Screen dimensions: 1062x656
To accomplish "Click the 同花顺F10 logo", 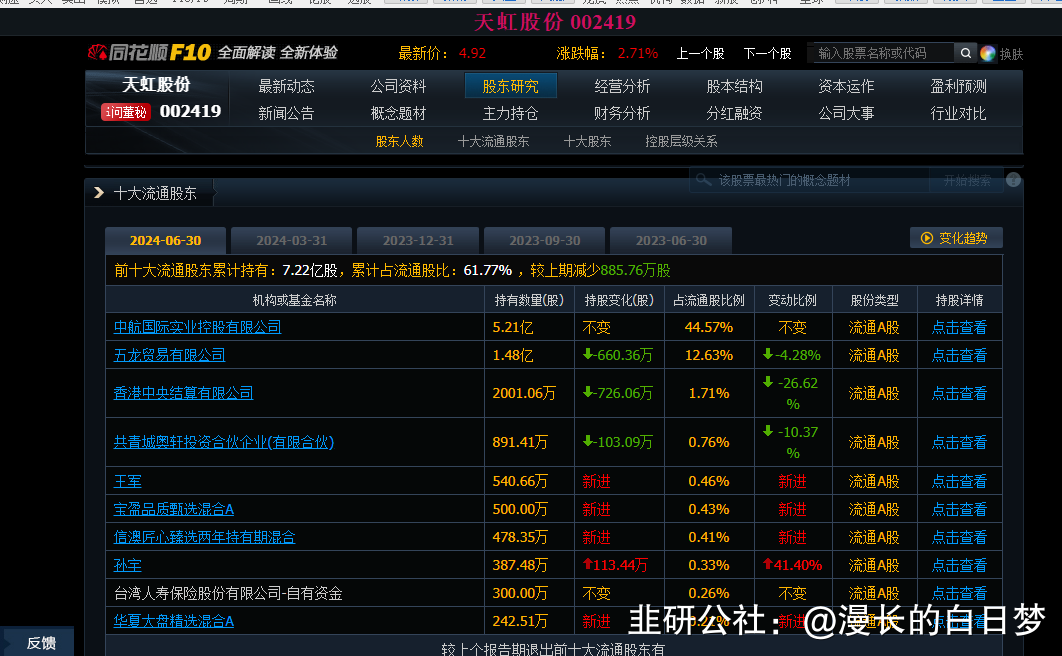I will (150, 52).
